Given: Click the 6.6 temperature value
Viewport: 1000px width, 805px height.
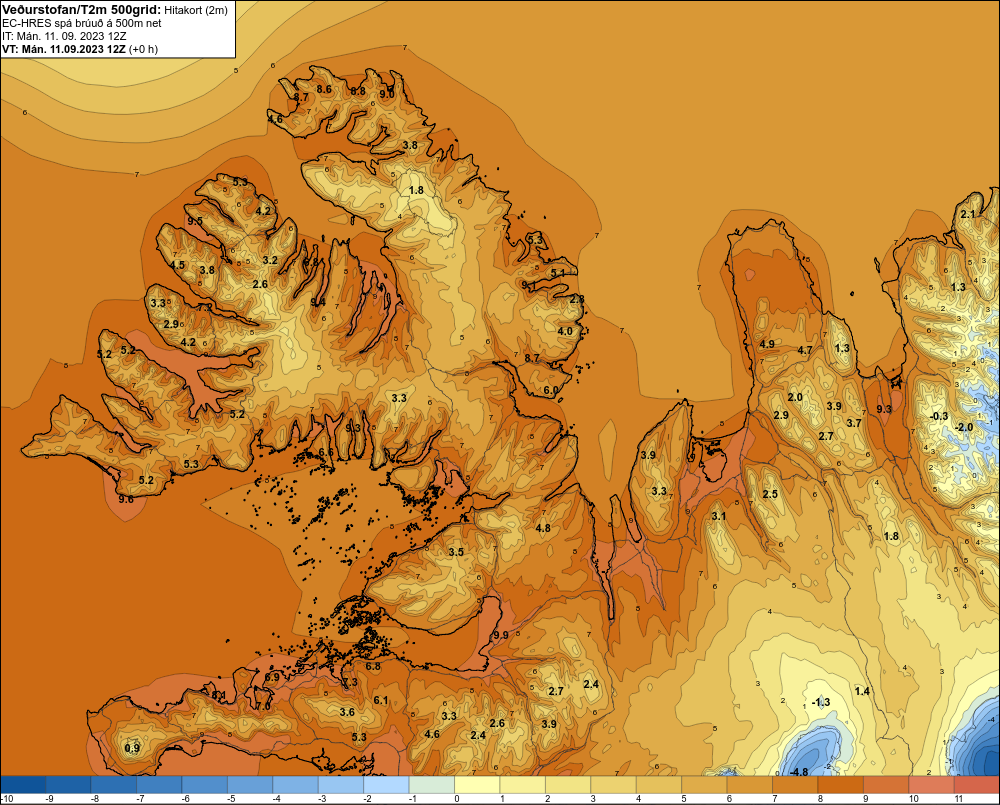Looking at the screenshot, I should click(326, 452).
